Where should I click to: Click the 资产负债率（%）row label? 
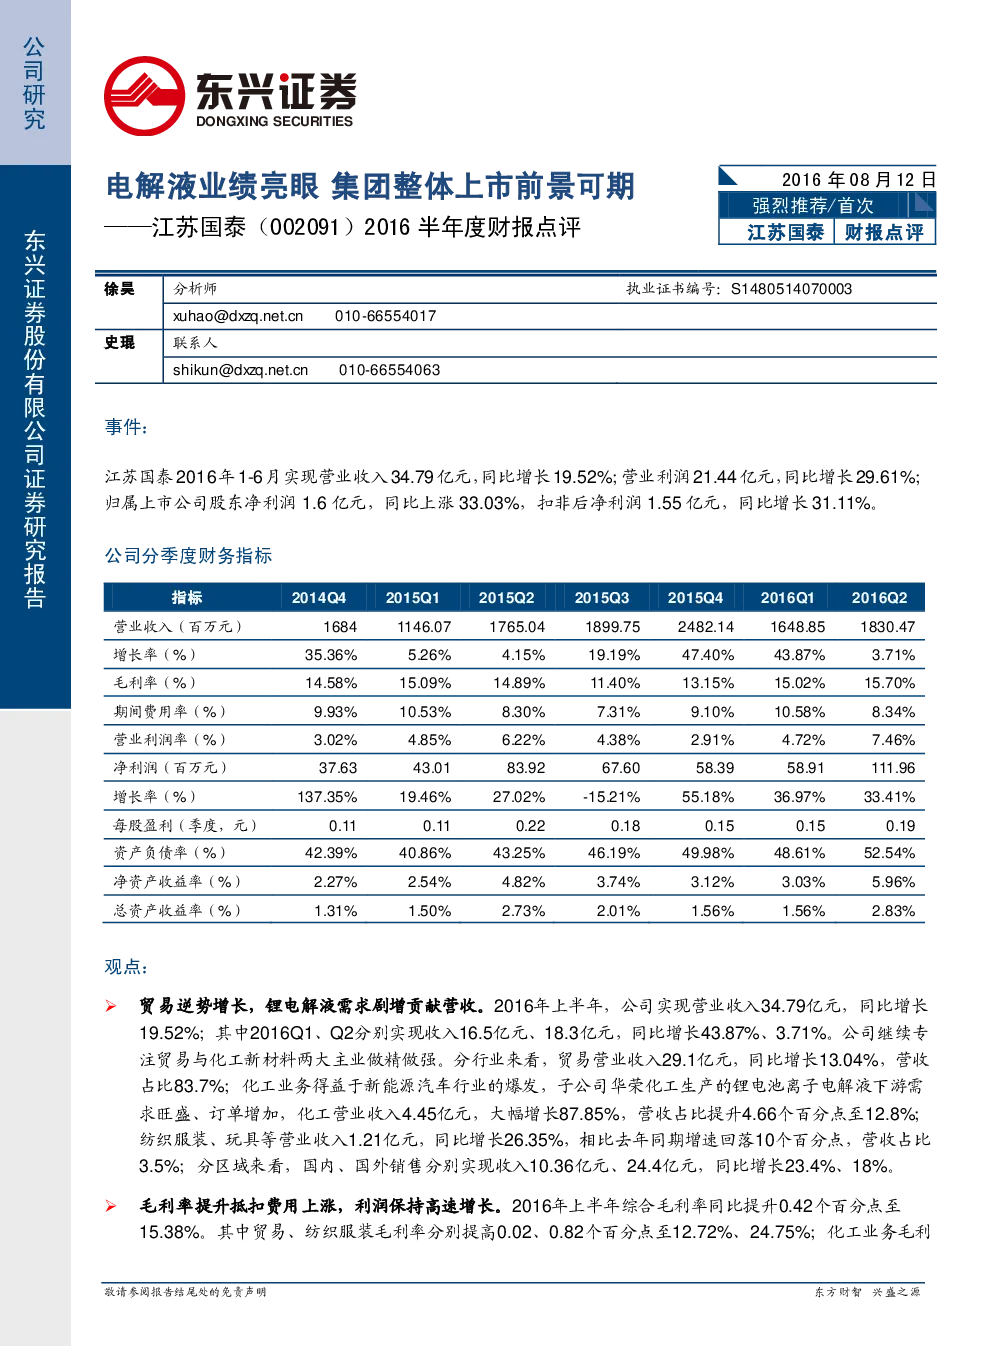[x=170, y=853]
